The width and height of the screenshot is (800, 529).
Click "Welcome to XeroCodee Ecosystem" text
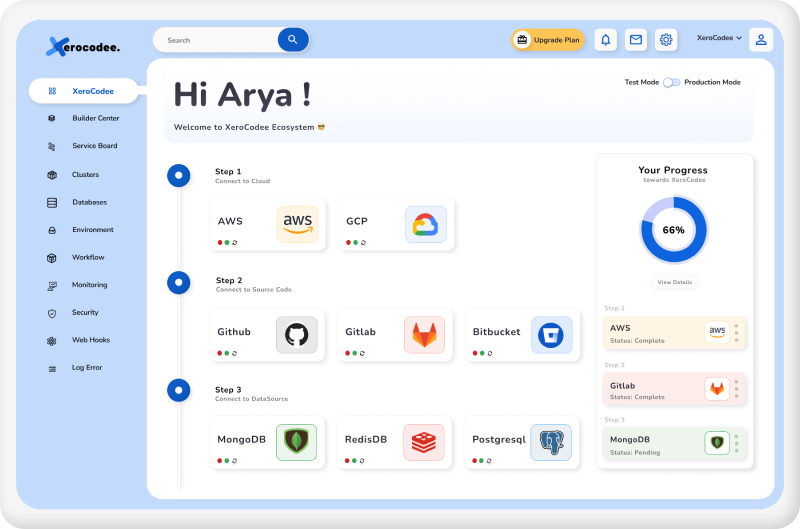click(x=244, y=127)
